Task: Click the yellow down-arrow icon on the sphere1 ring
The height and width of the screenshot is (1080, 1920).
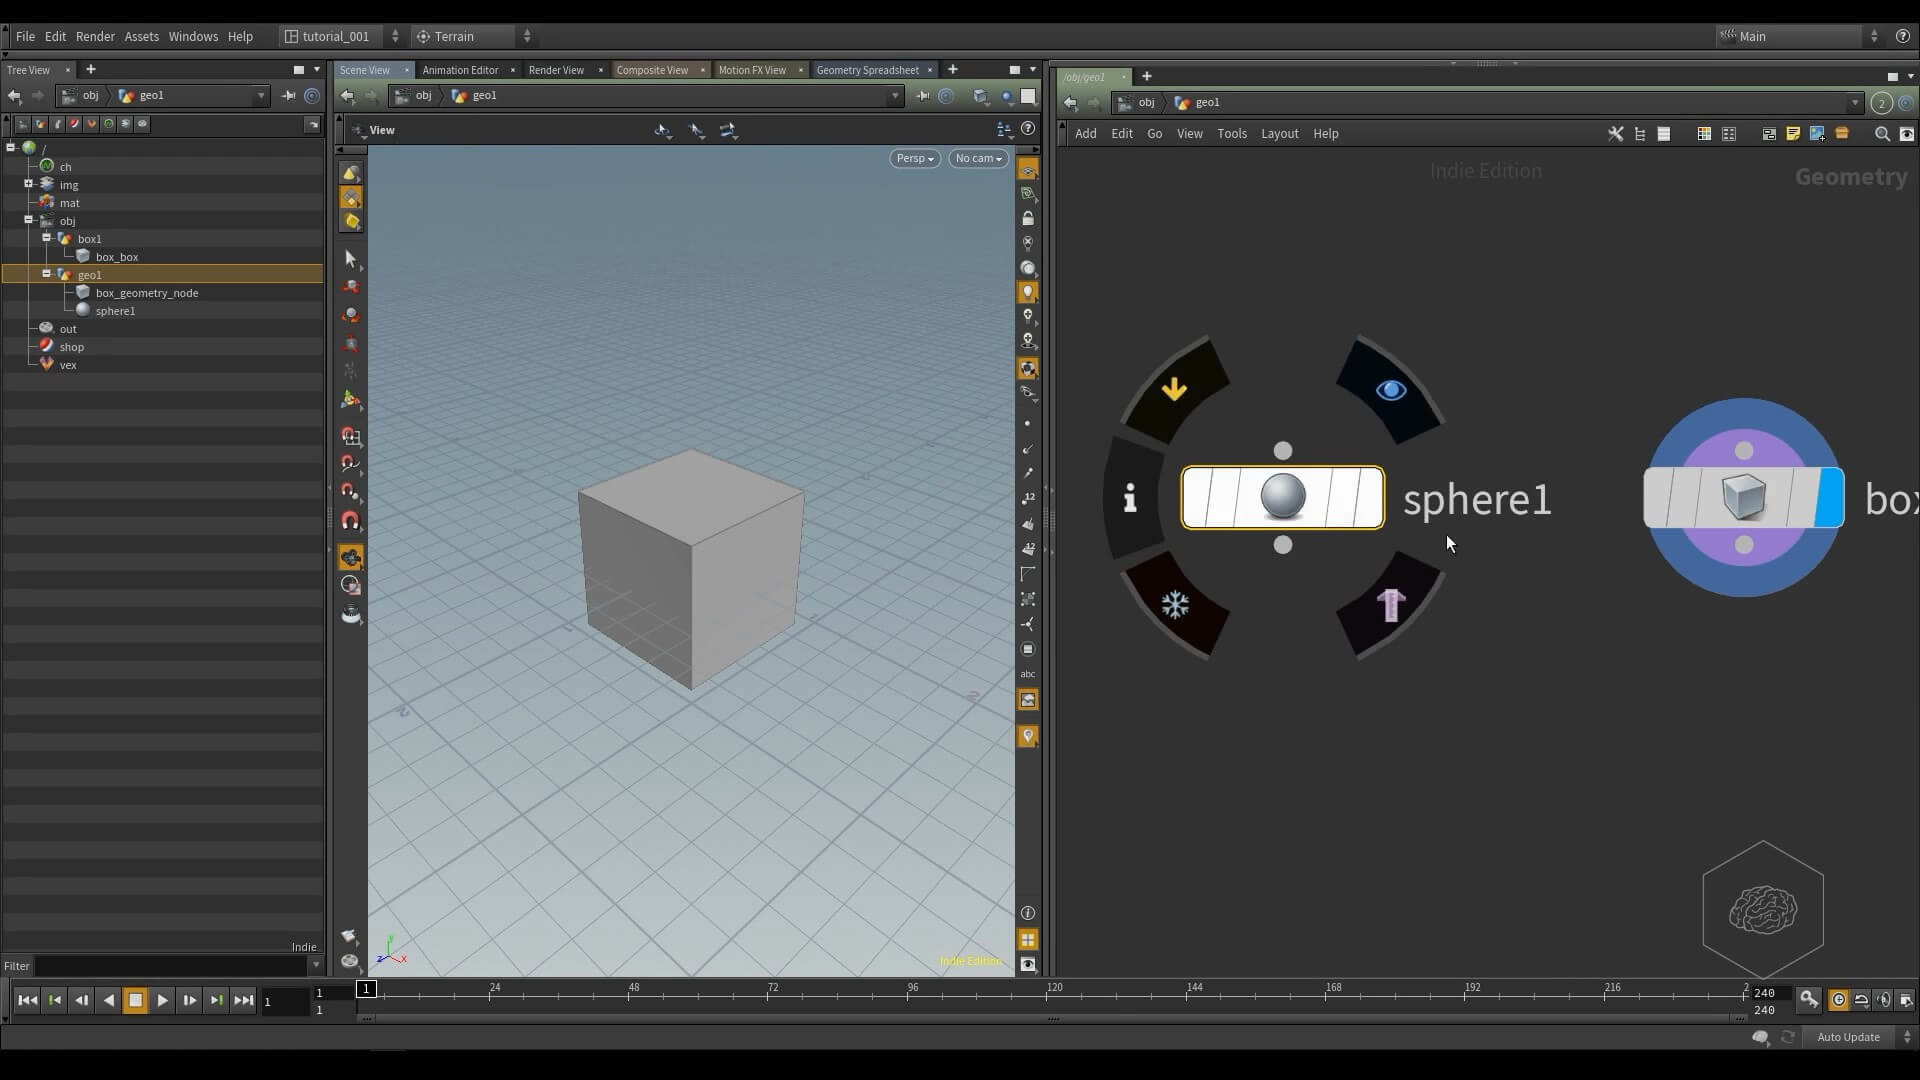Action: [1175, 389]
